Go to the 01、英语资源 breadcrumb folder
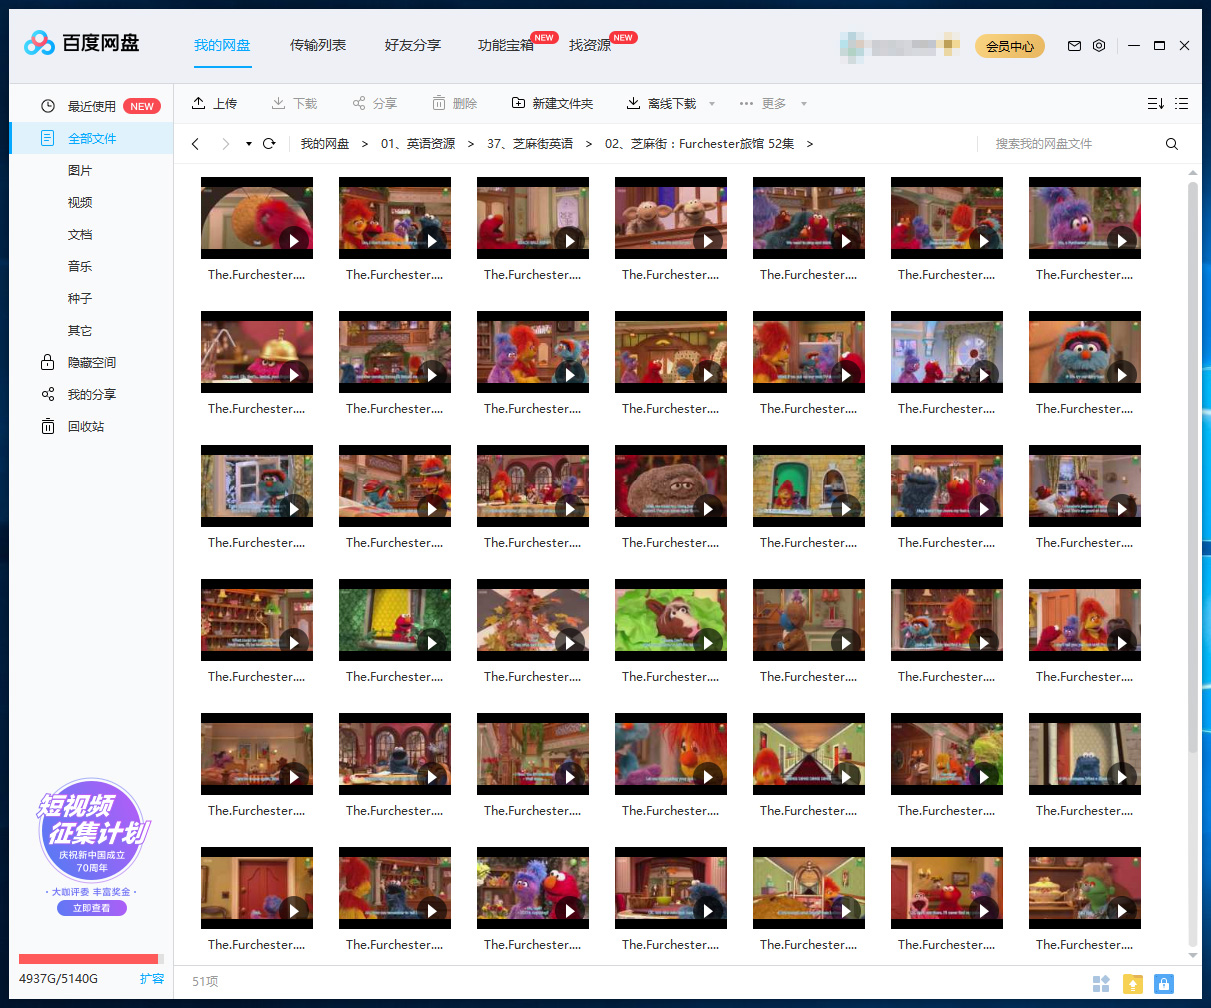1211x1008 pixels. 418,144
